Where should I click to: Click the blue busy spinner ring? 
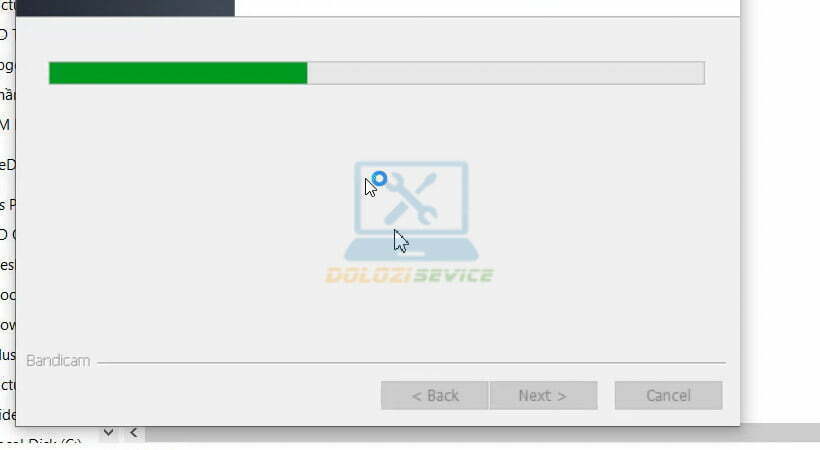click(x=380, y=179)
